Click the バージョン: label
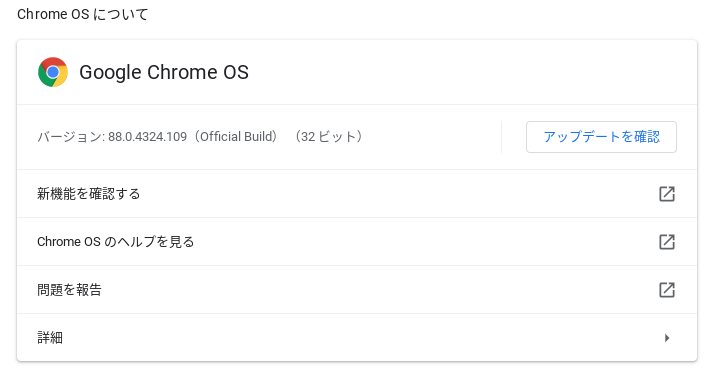Image resolution: width=712 pixels, height=372 pixels. (71, 137)
